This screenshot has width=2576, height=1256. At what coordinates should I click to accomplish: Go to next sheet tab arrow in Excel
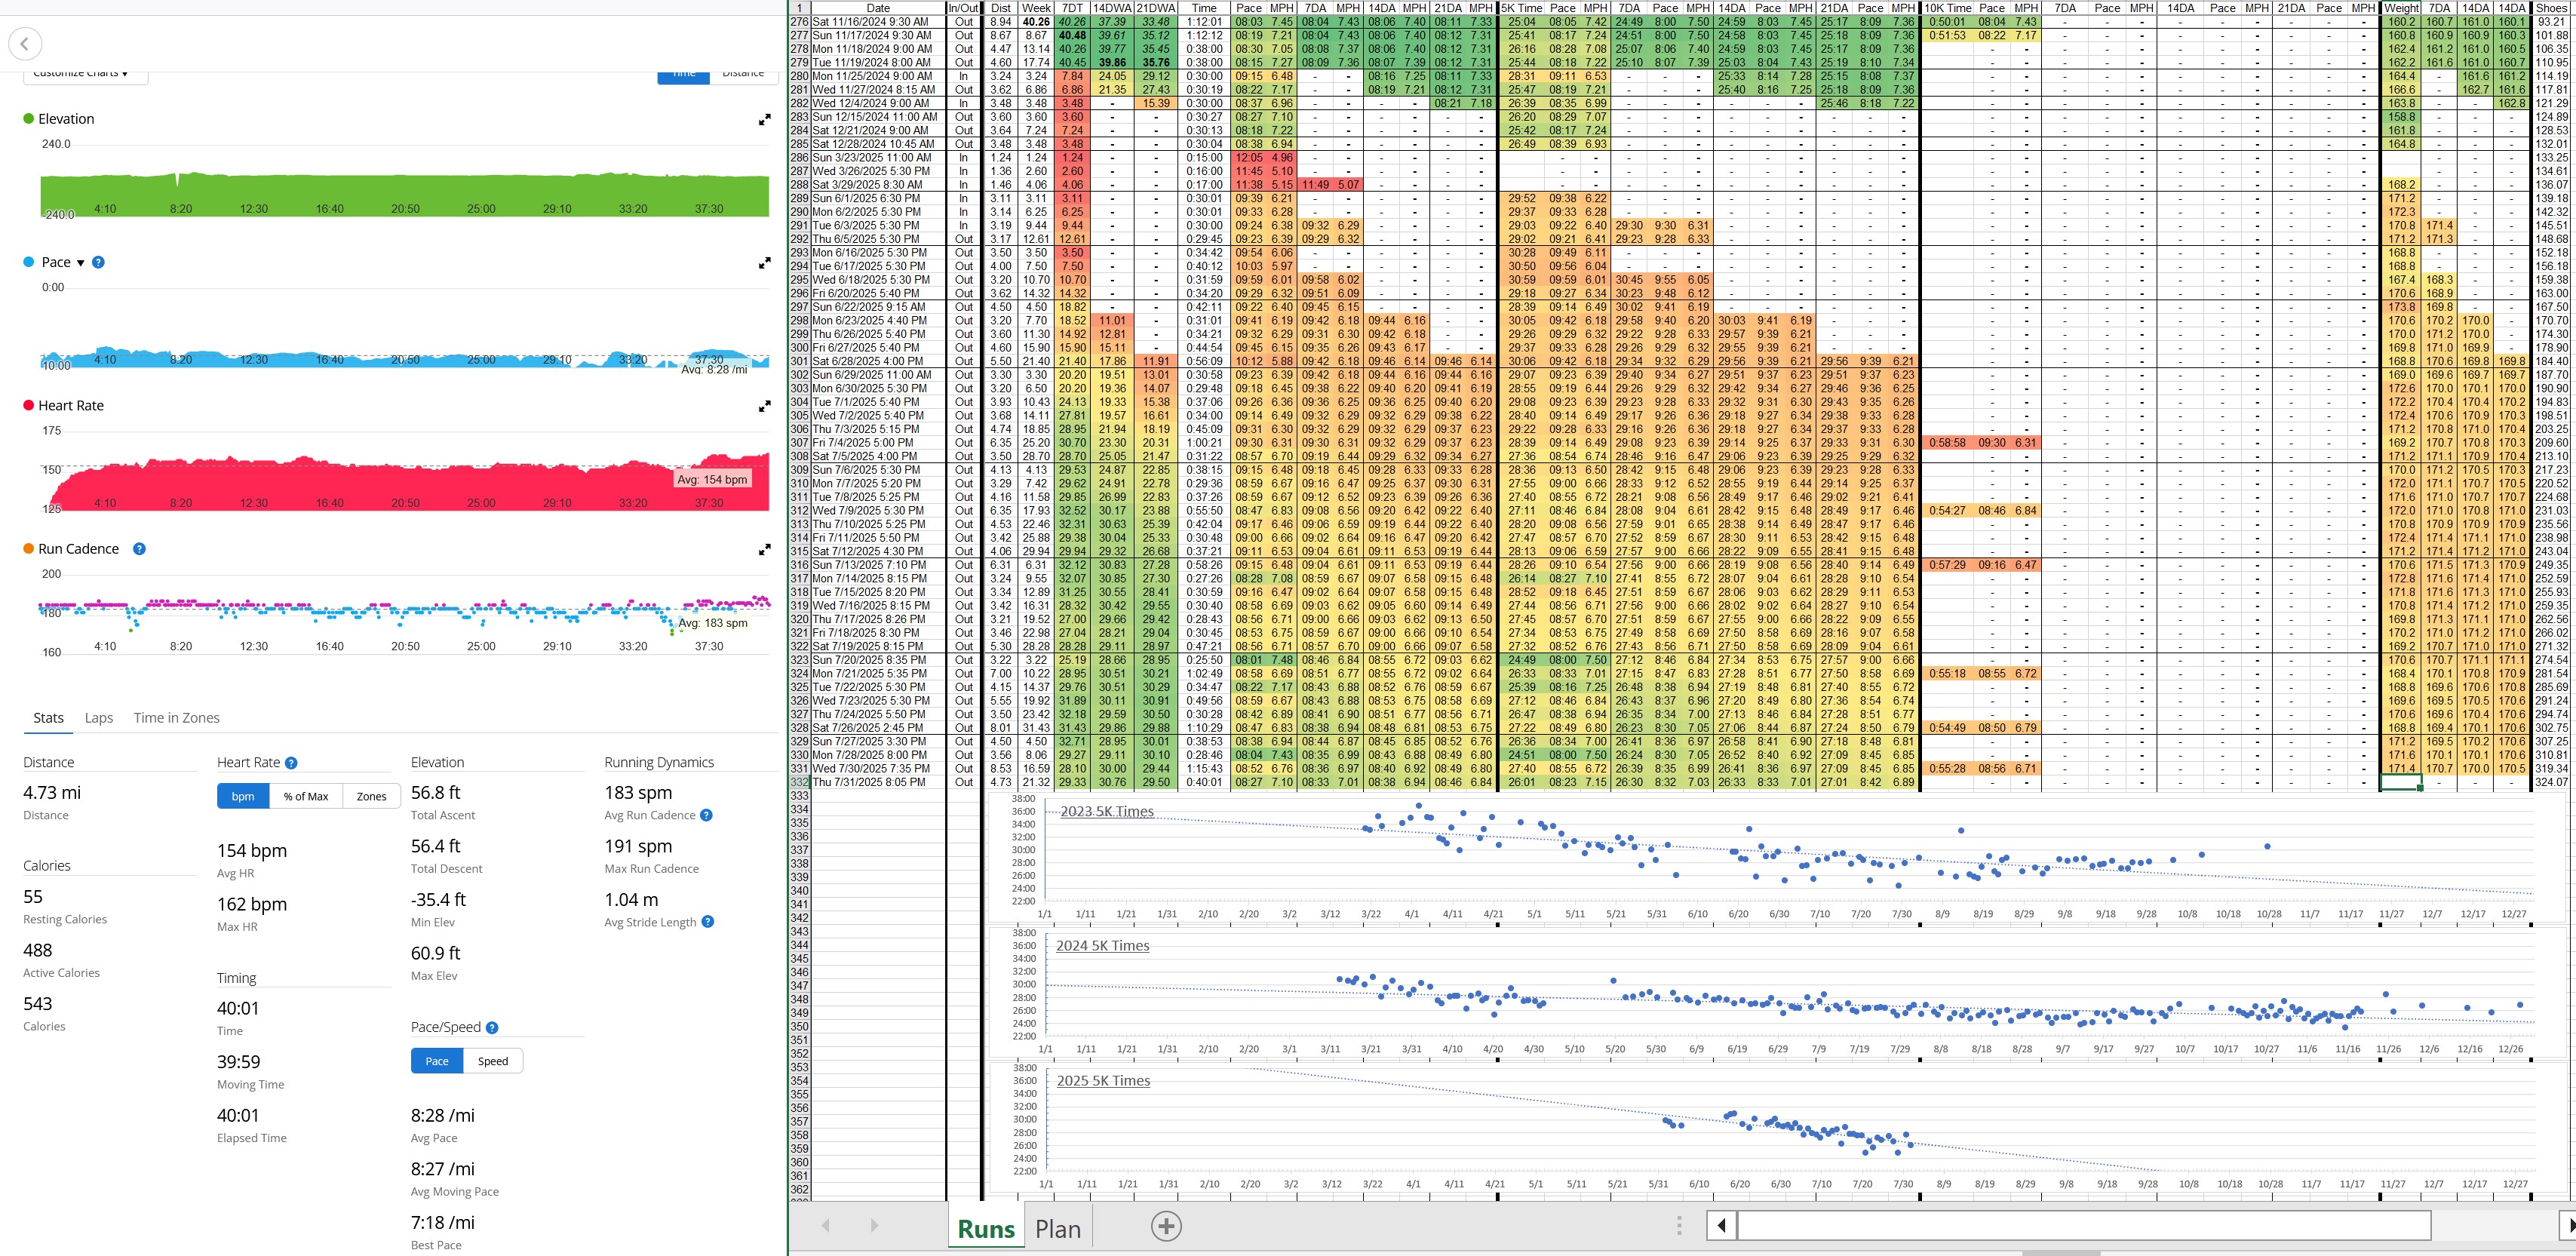point(874,1226)
